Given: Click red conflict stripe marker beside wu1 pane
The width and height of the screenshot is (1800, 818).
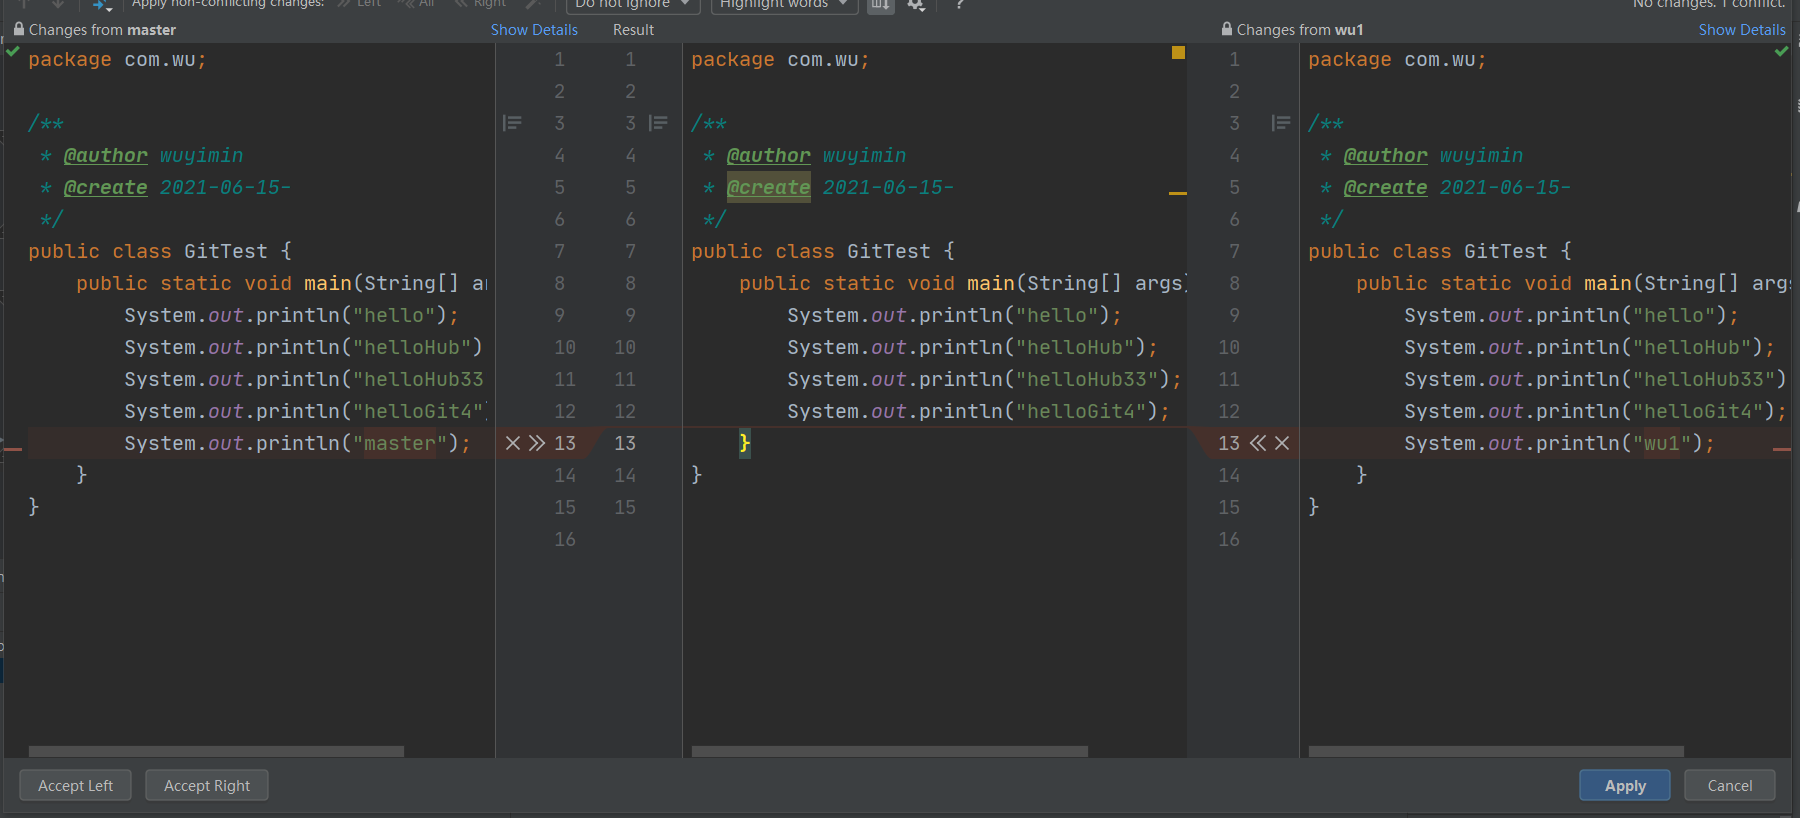Looking at the screenshot, I should pos(1782,450).
